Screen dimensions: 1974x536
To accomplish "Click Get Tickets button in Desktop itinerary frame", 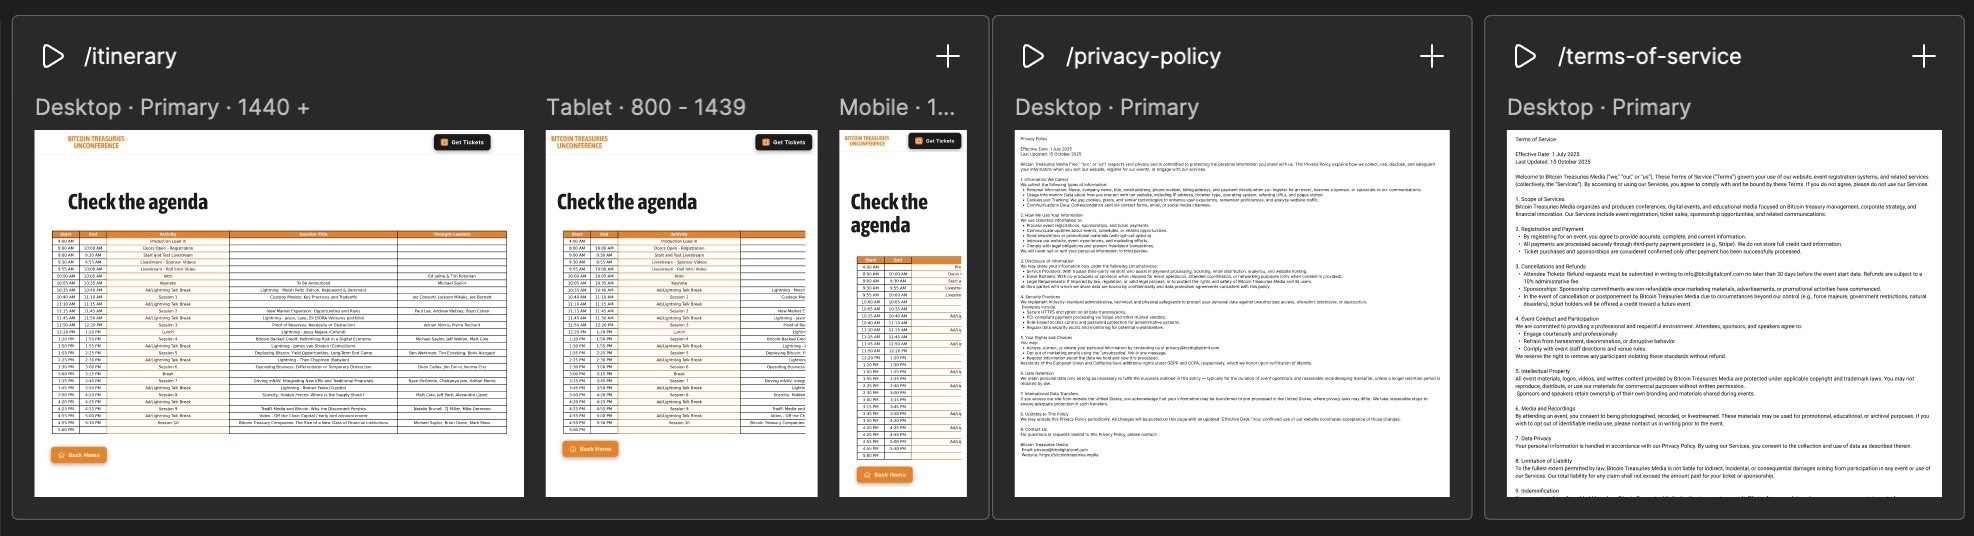I will coord(462,142).
